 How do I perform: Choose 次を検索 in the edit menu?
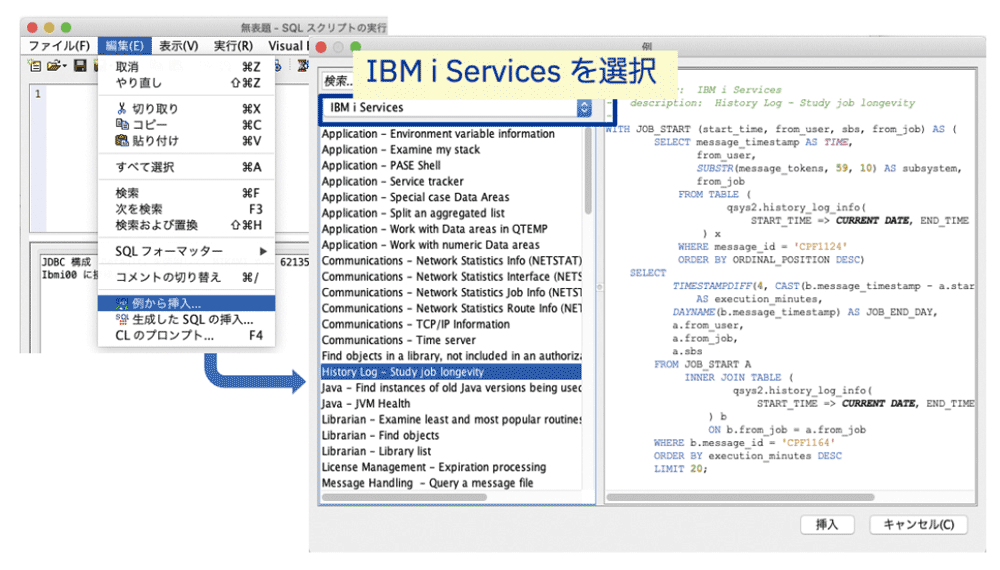coord(187,209)
